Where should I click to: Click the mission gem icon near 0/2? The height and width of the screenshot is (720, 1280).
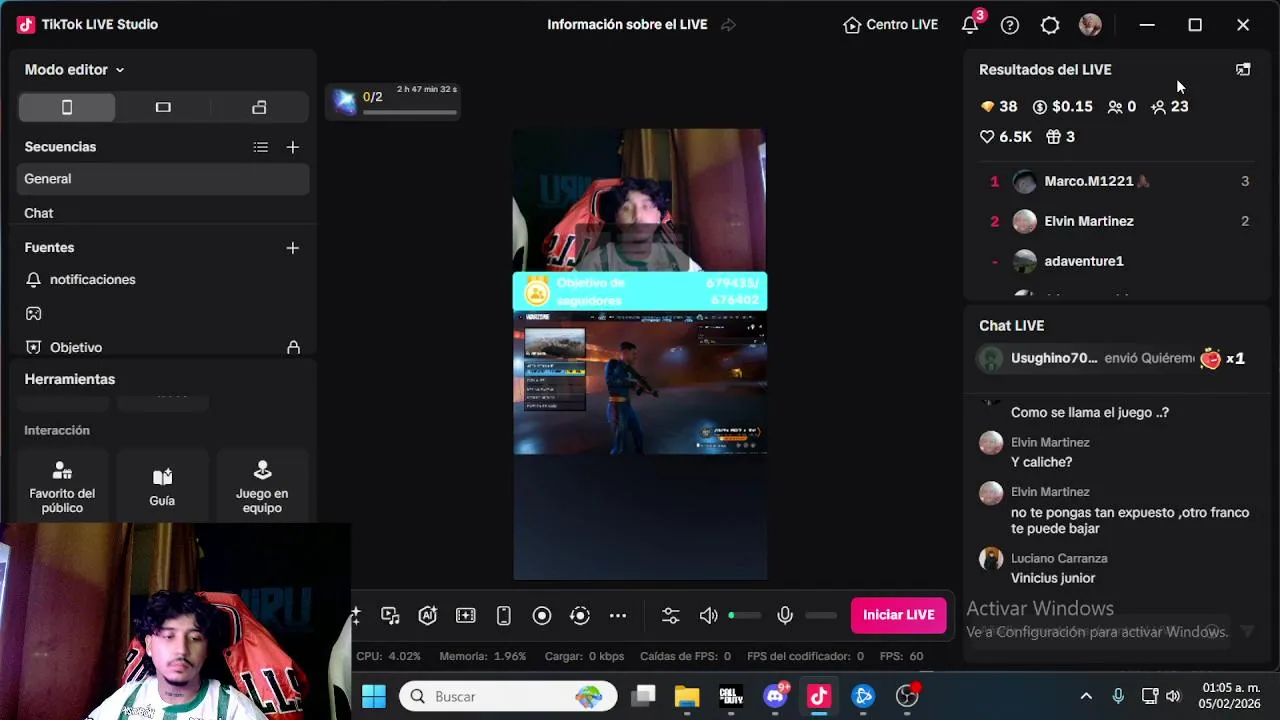(345, 102)
